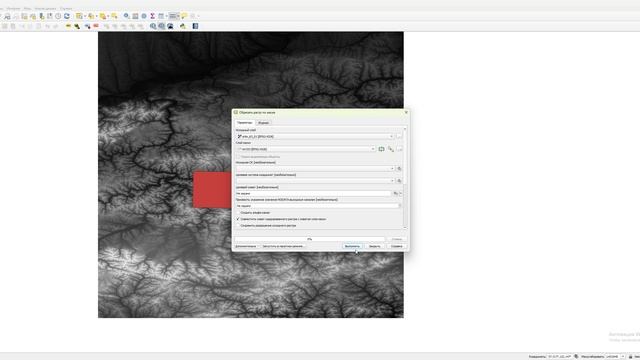The image size is (640, 360).
Task: Open the attribute table icon
Action: click(x=161, y=16)
